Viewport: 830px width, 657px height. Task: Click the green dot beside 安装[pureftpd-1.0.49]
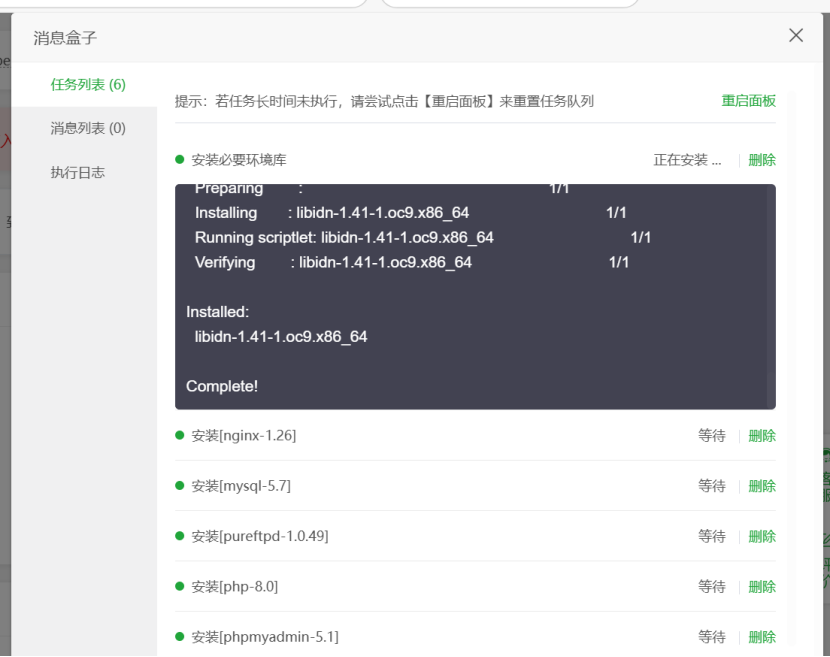(x=179, y=536)
